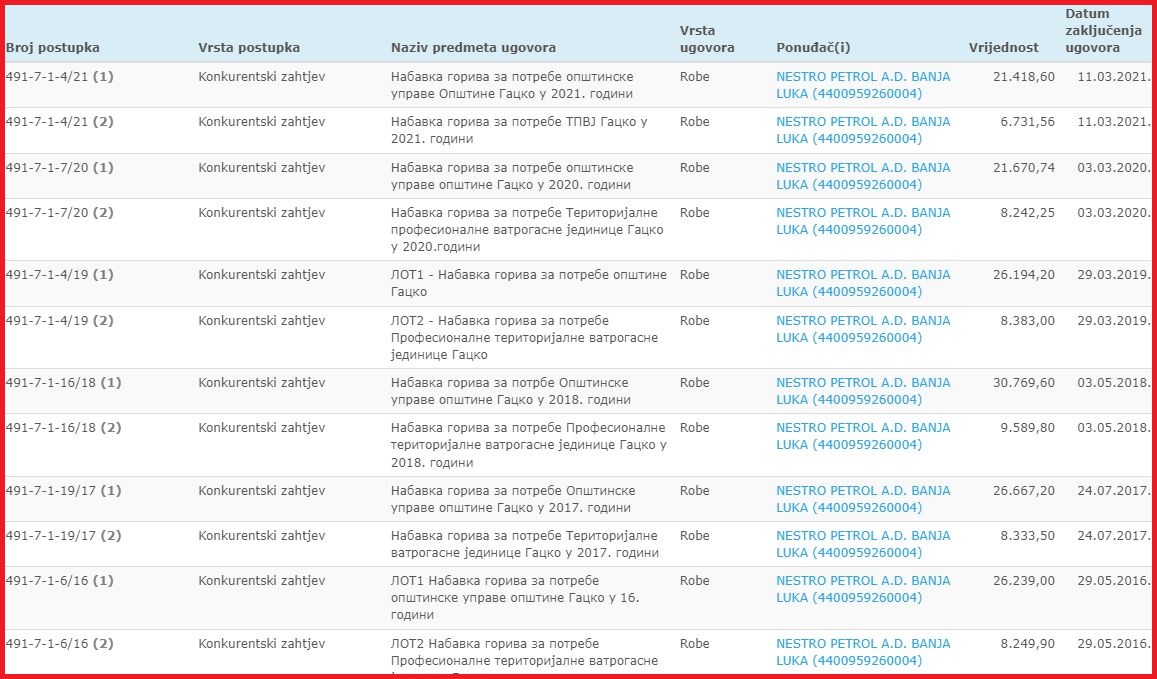The width and height of the screenshot is (1157, 679).
Task: Click the Vrsta ugovora column header
Action: click(707, 39)
